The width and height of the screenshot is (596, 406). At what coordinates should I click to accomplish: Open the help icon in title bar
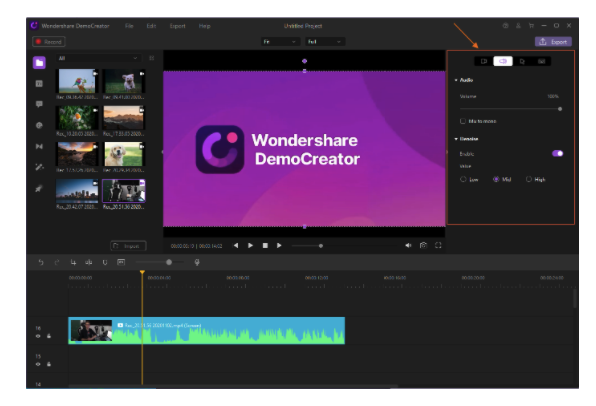pos(506,26)
